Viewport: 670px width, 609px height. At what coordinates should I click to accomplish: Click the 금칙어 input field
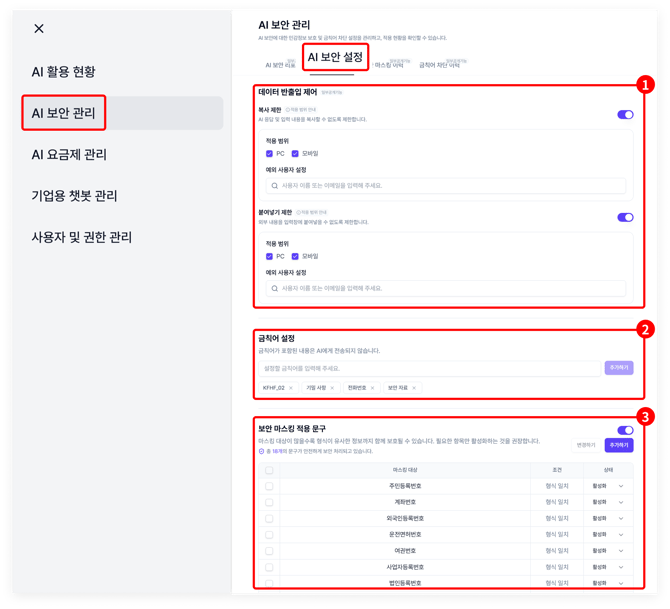pos(426,368)
